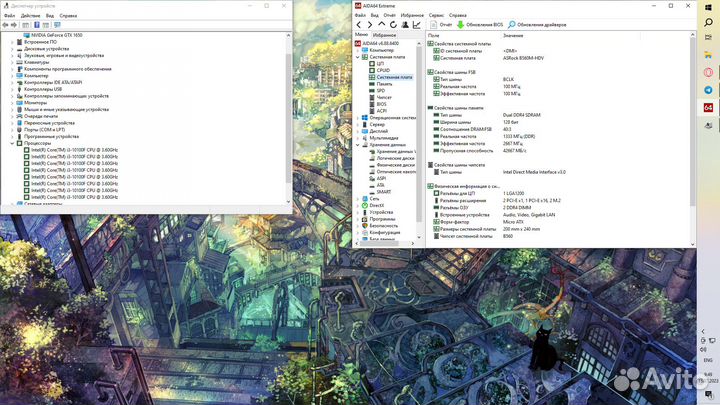Screen dimensions: 720x405
Task: Open Telegram from the taskbar
Action: click(x=708, y=90)
